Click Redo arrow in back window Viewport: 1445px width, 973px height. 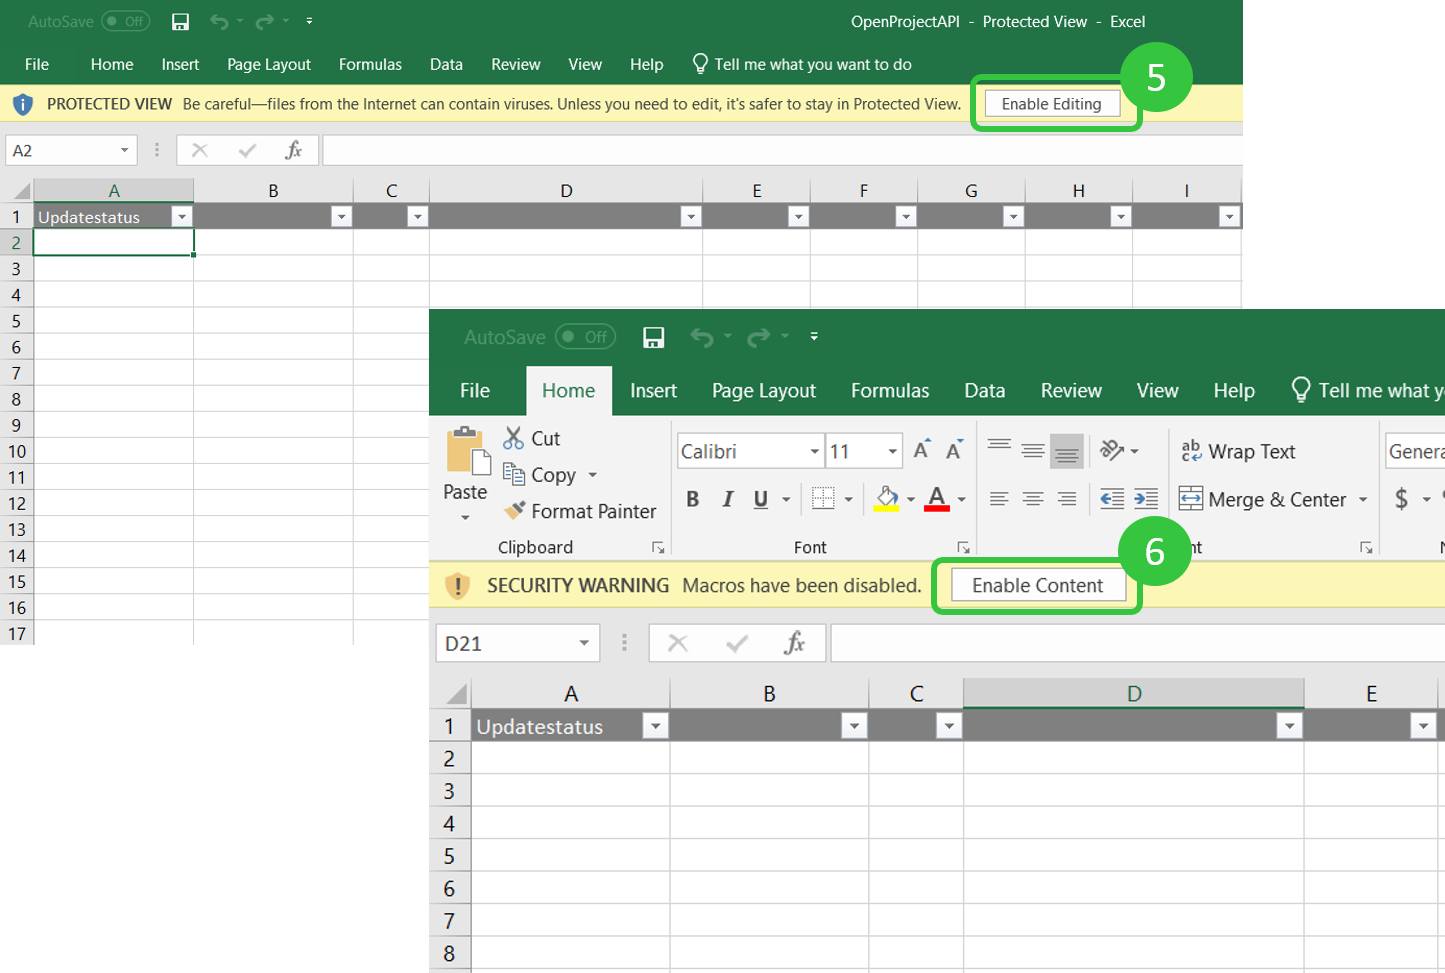click(265, 21)
